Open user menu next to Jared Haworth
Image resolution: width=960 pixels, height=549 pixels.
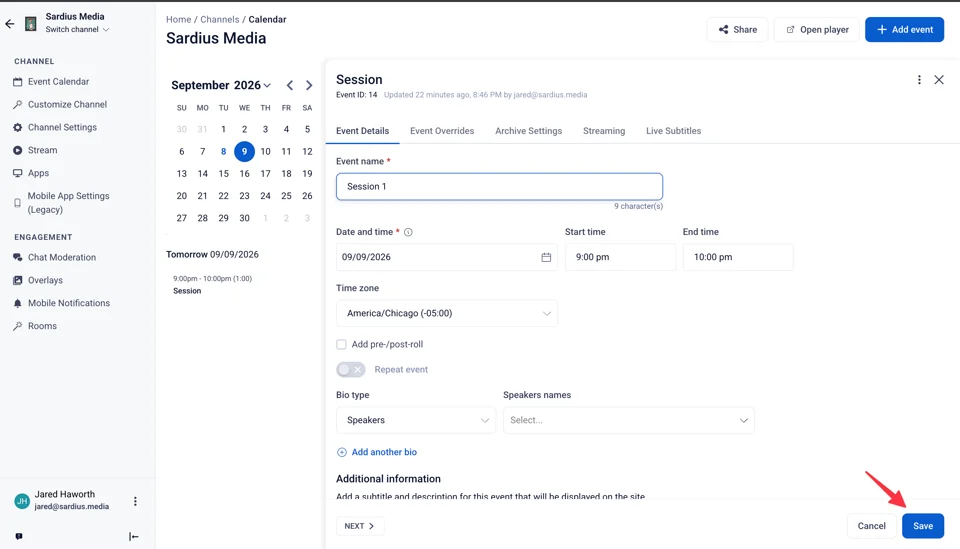[x=135, y=501]
